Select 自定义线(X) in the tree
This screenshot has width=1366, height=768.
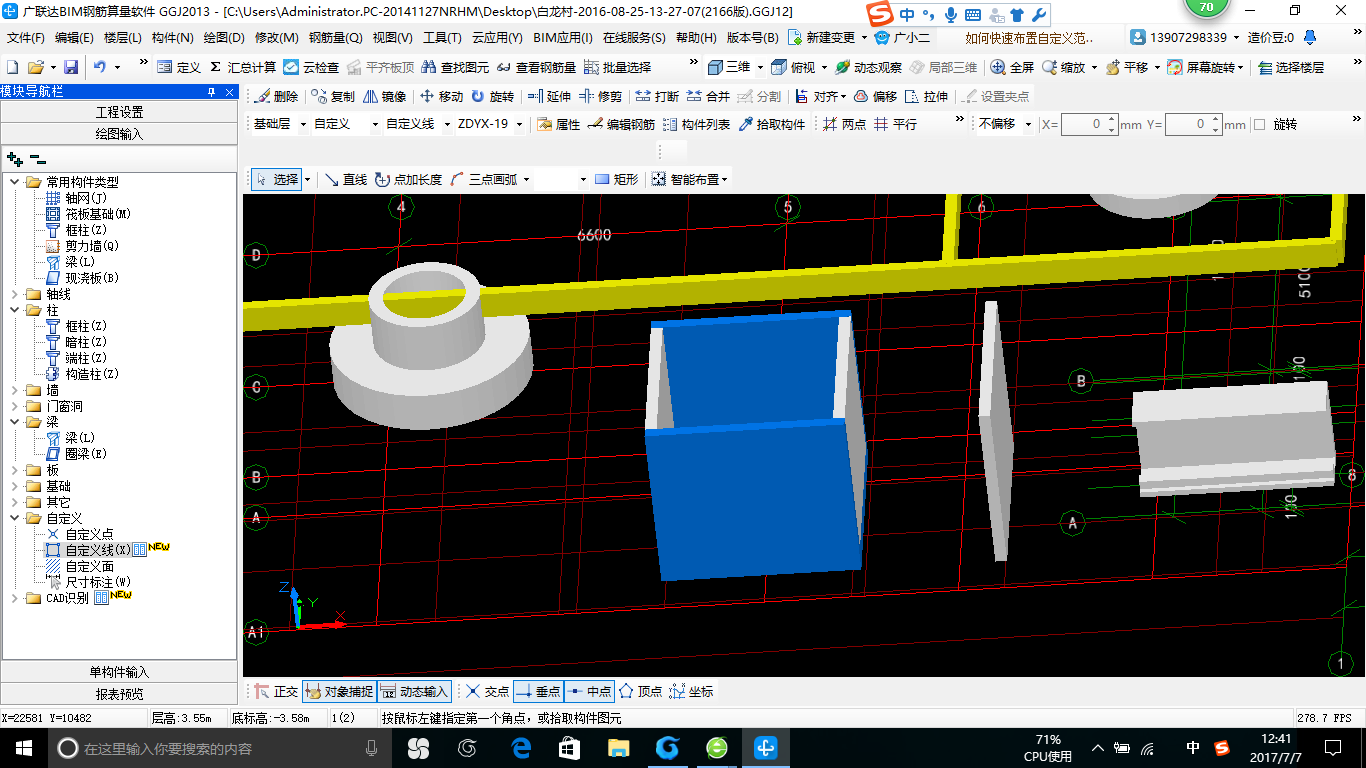click(98, 550)
